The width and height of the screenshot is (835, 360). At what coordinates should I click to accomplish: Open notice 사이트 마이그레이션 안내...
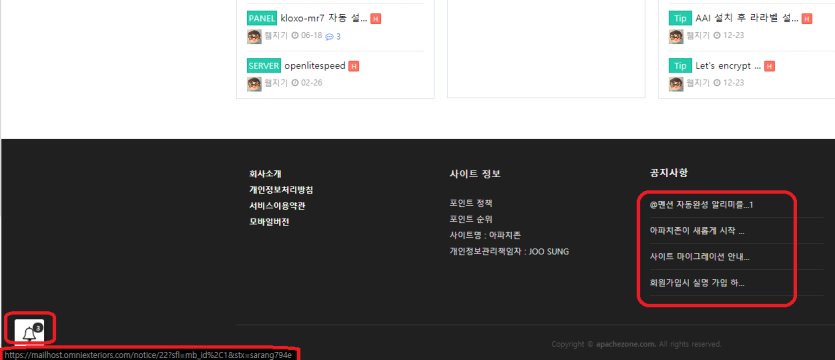click(x=700, y=257)
